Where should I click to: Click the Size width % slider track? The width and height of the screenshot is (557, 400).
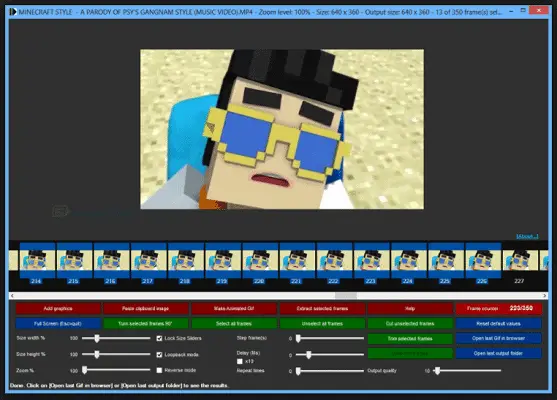coord(116,338)
